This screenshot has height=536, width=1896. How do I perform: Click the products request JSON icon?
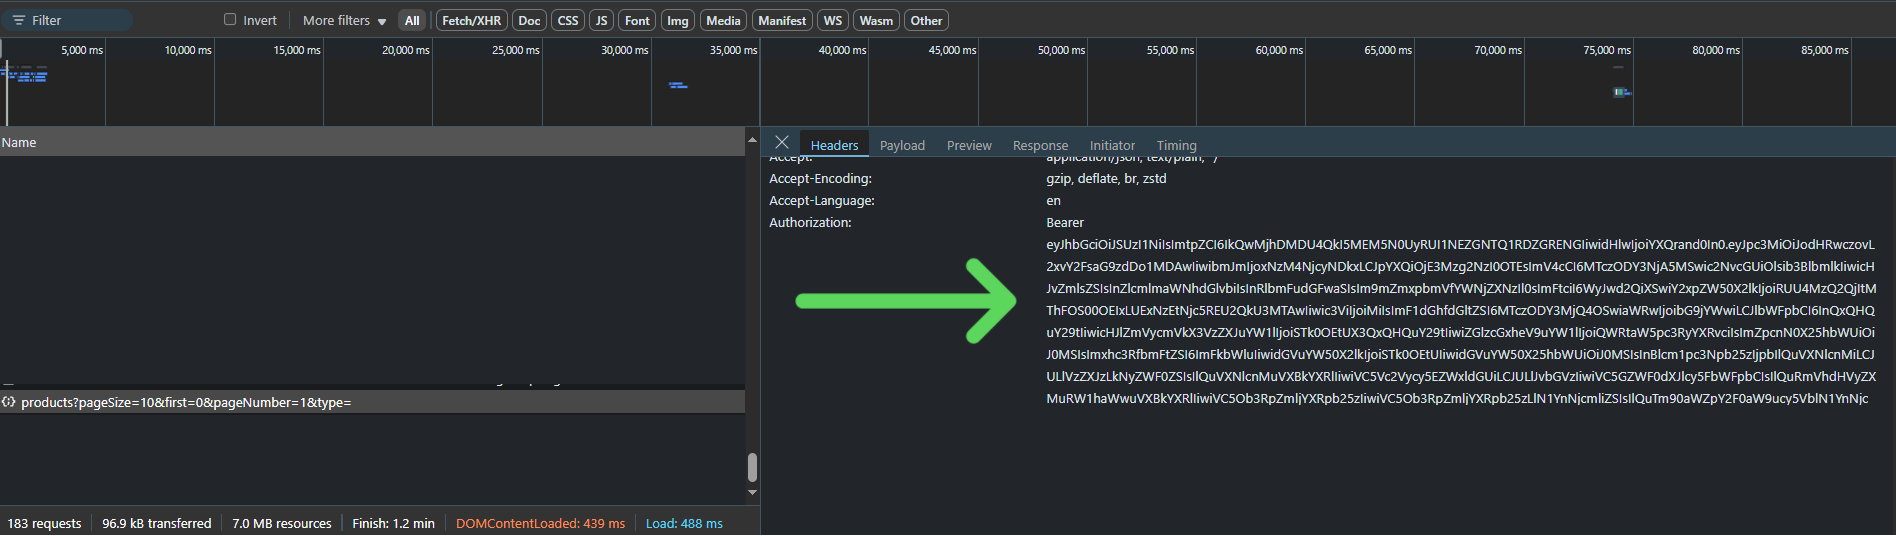point(9,402)
